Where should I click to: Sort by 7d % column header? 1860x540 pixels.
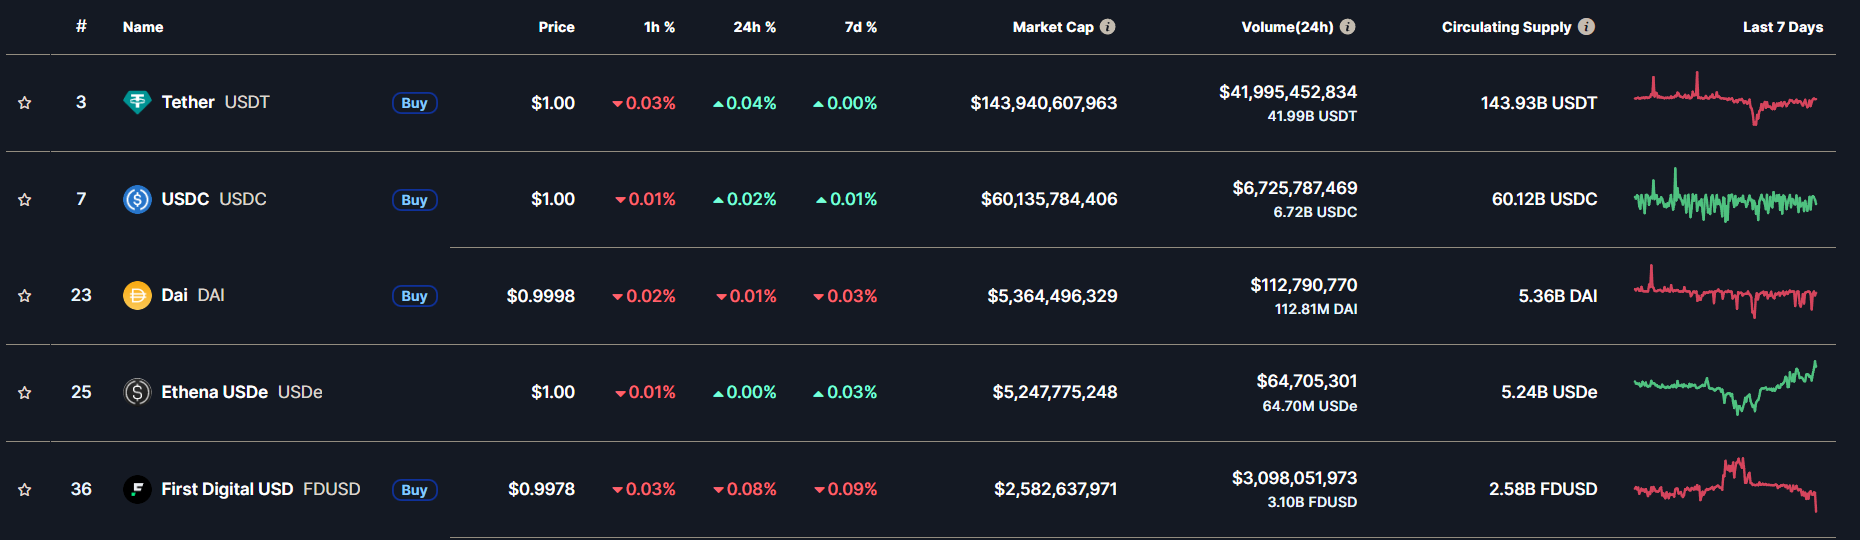tap(861, 27)
